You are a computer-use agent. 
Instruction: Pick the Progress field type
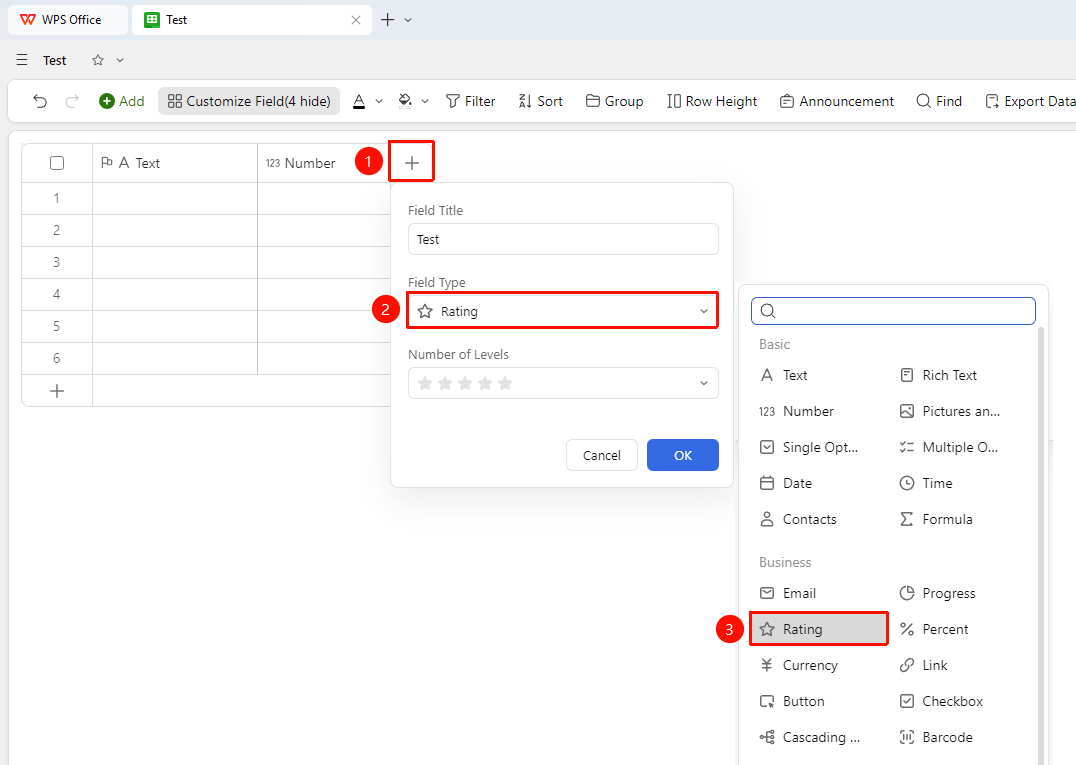[x=937, y=593]
